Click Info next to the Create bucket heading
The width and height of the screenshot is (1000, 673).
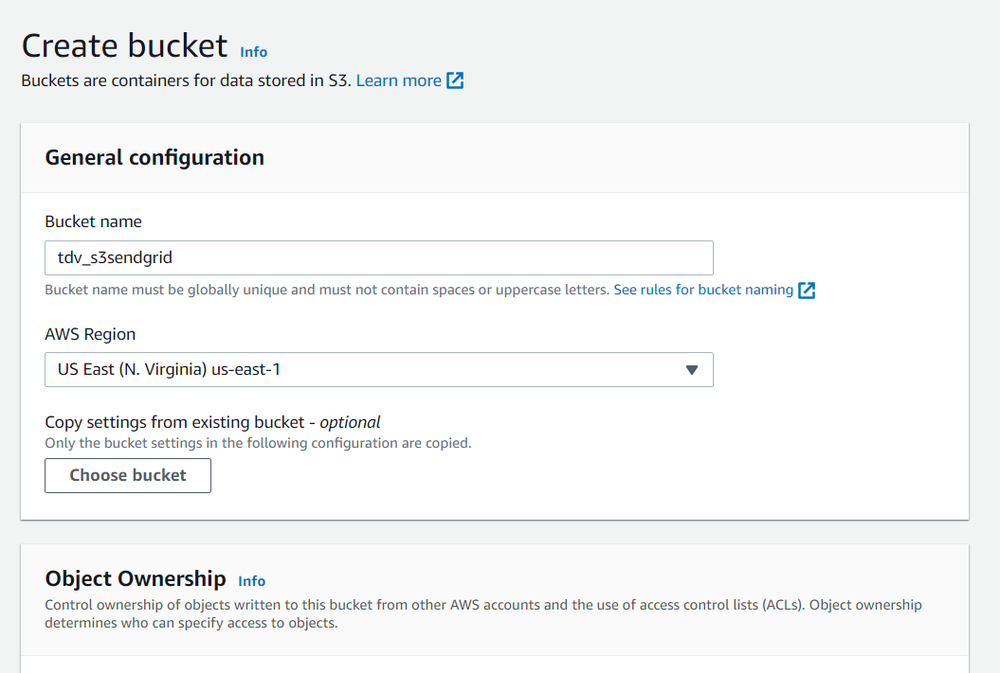253,51
